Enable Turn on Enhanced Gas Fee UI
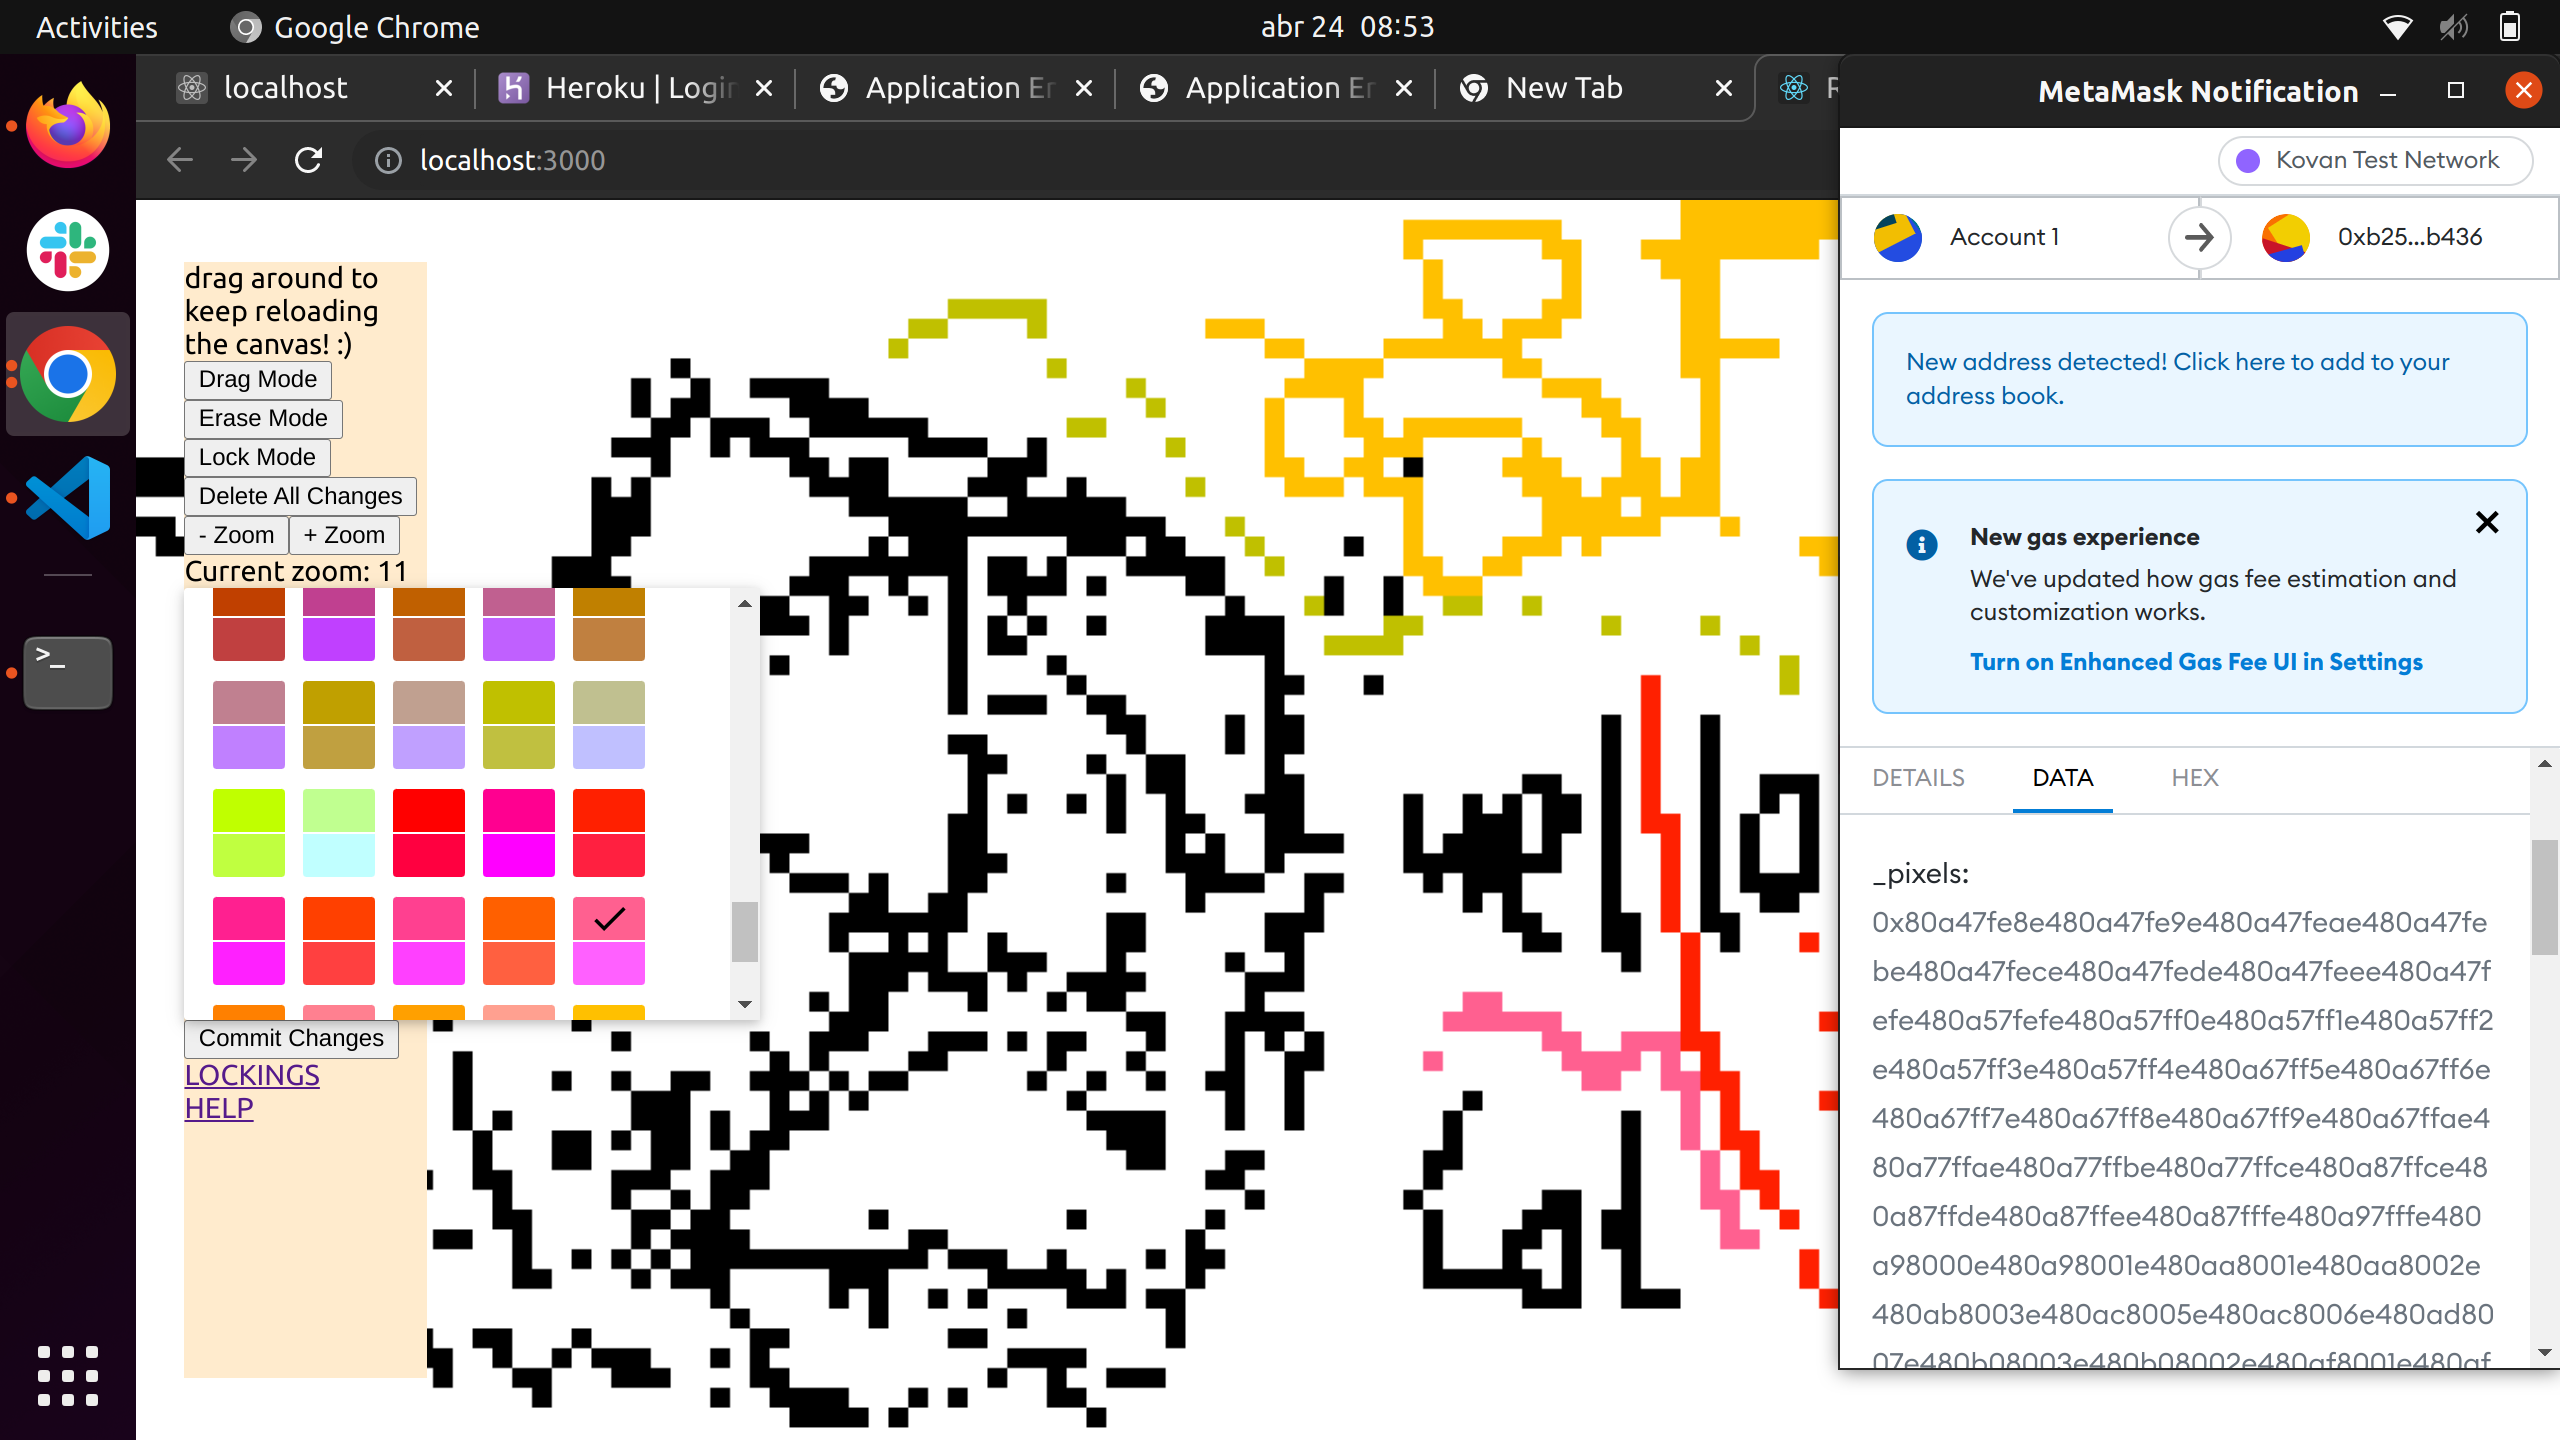2560x1440 pixels. pyautogui.click(x=2194, y=661)
